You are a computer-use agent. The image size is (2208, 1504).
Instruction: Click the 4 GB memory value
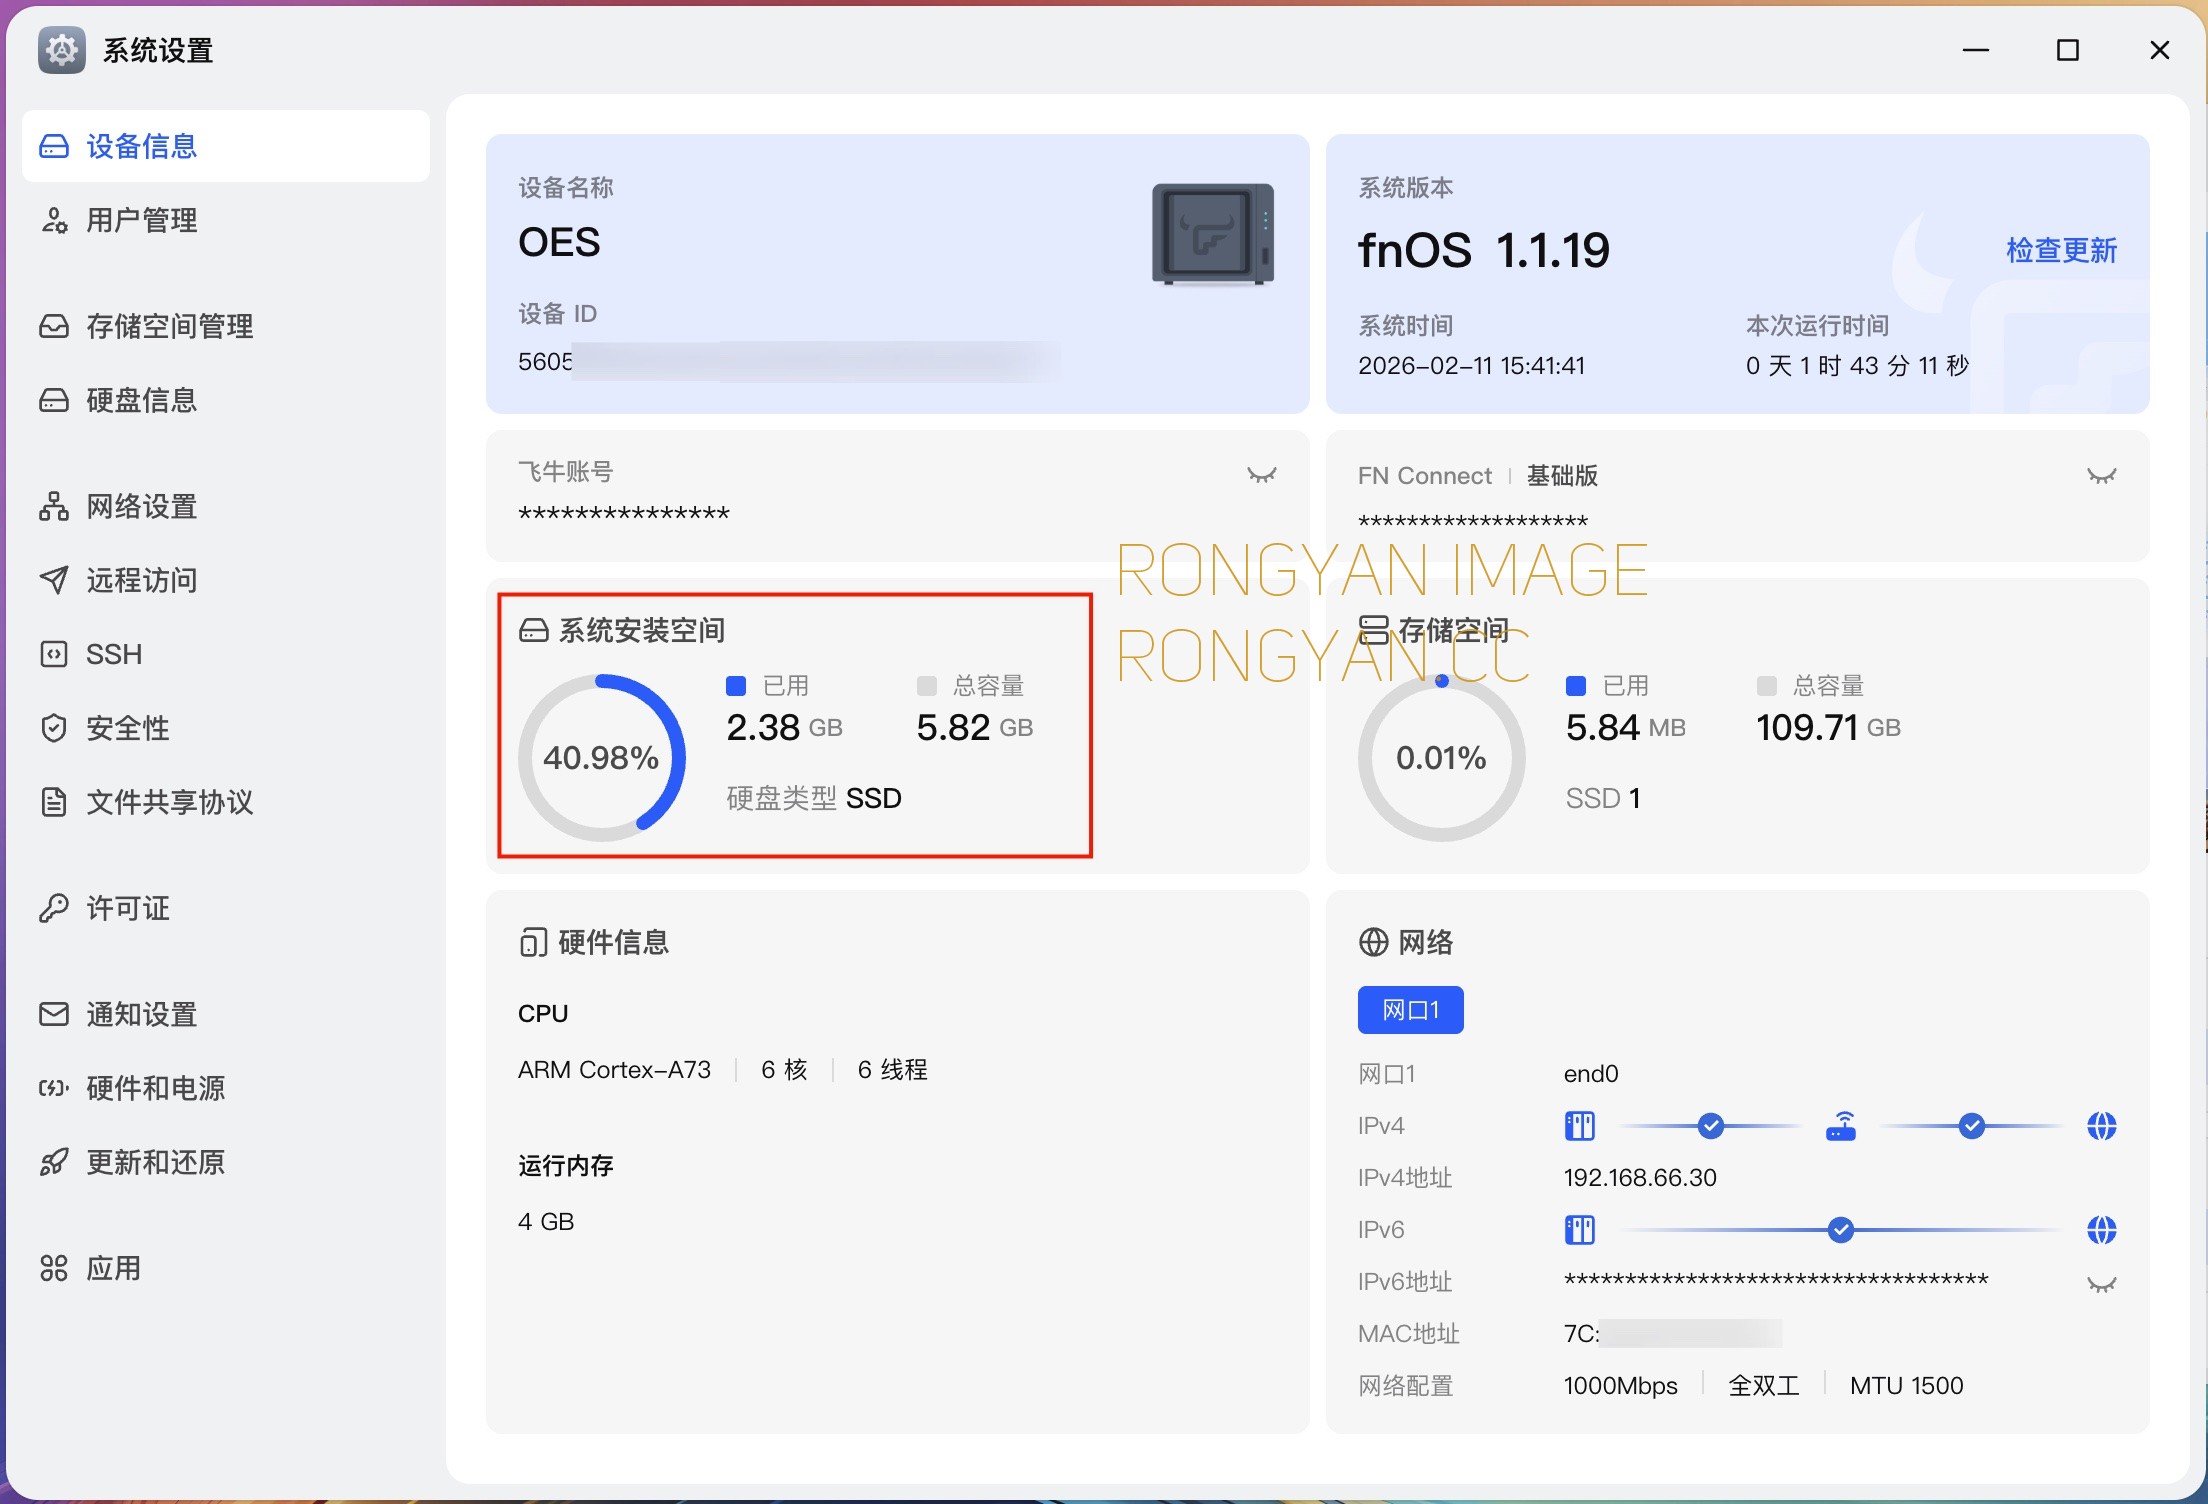(x=546, y=1222)
